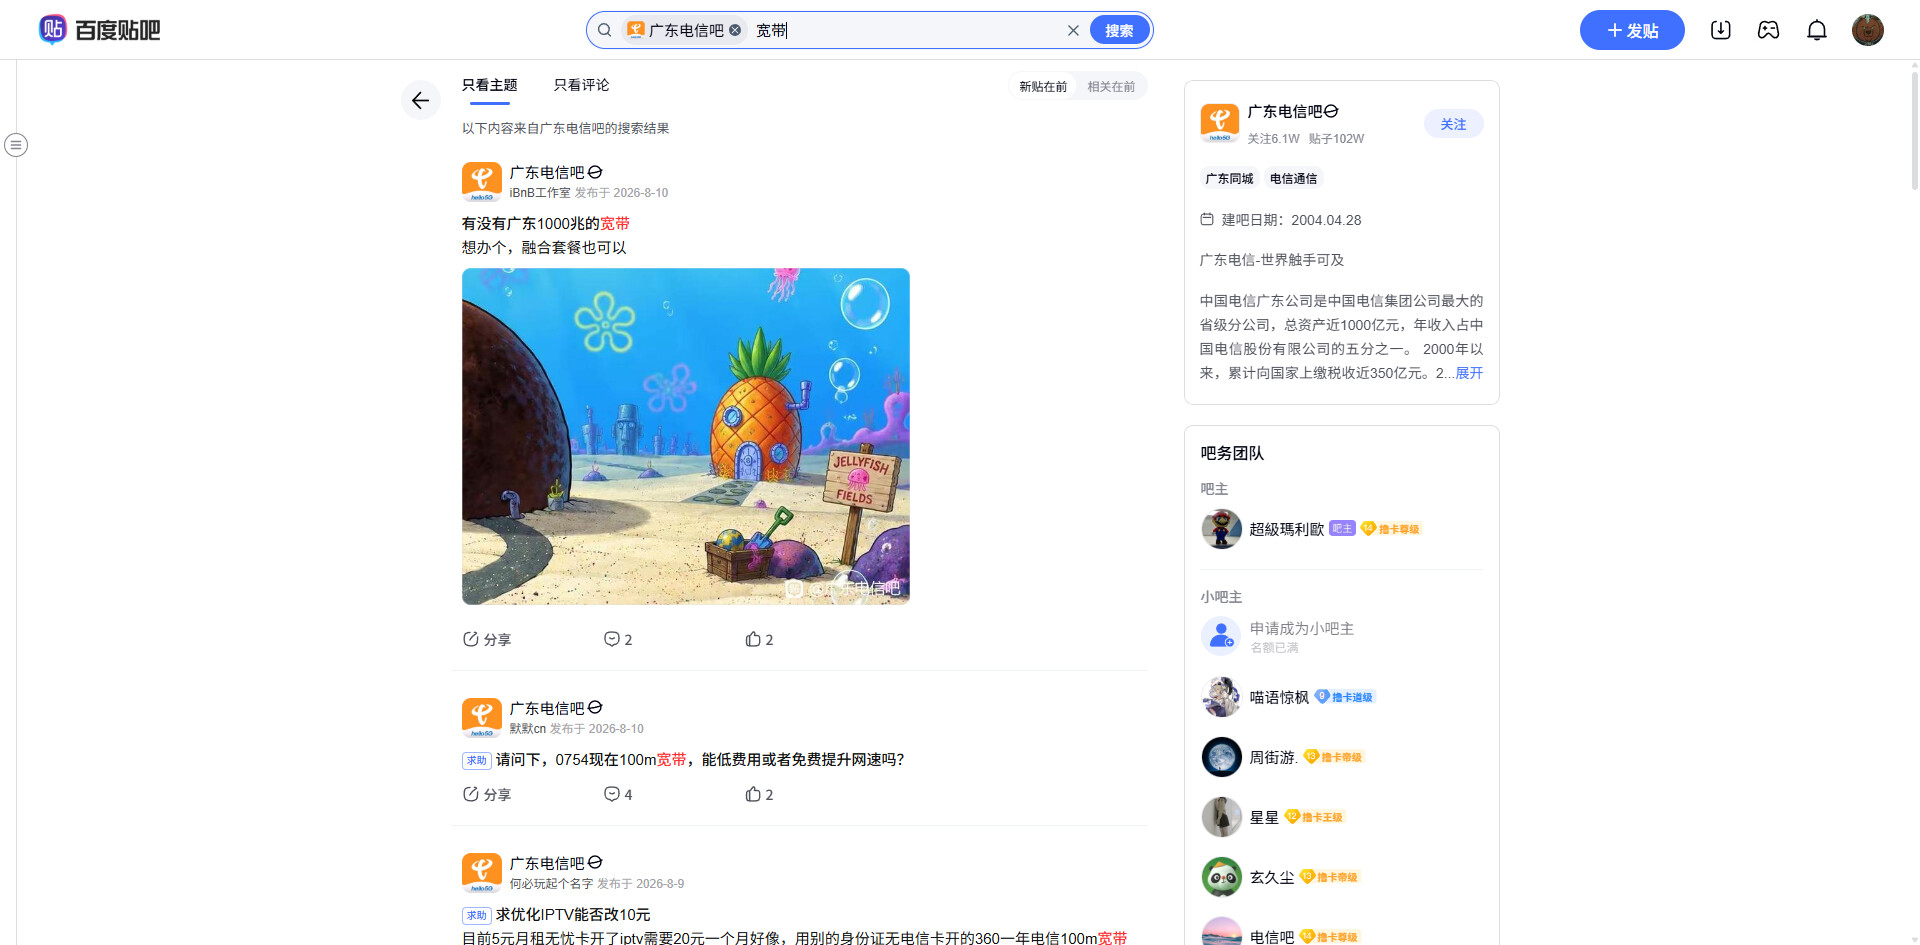
Task: Expand forum description with 展开
Action: coord(1469,373)
